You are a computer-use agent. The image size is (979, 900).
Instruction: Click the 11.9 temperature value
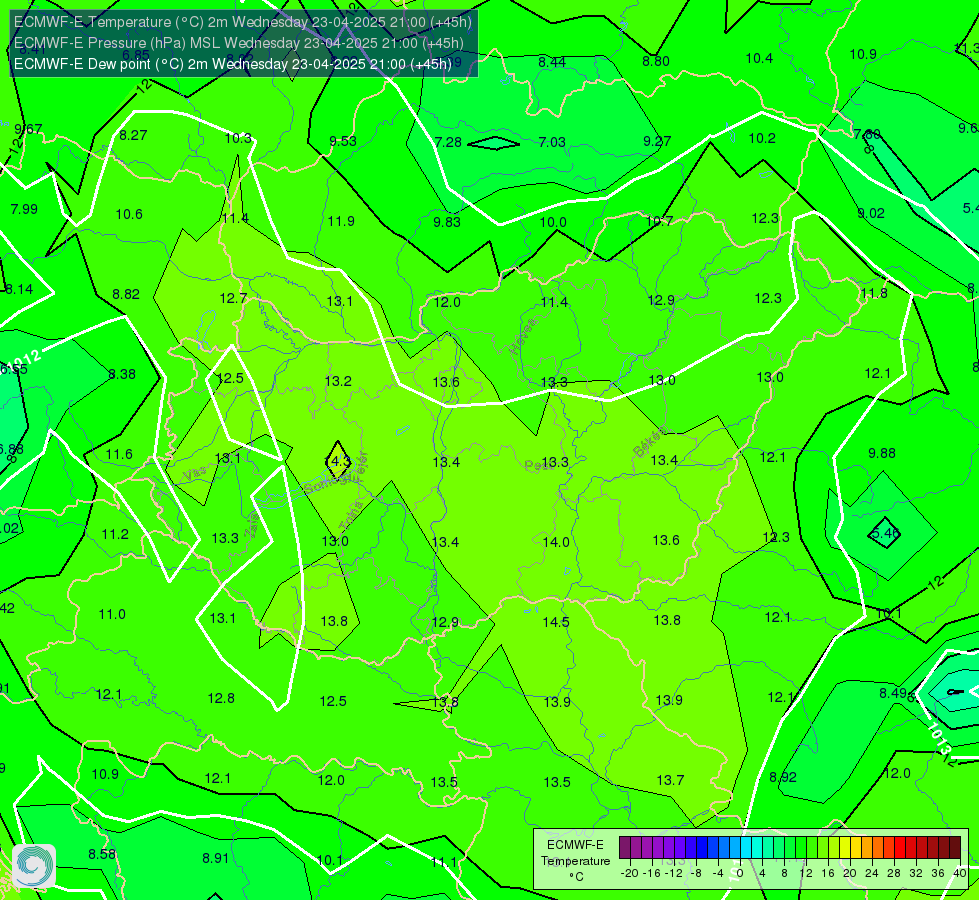pos(341,221)
